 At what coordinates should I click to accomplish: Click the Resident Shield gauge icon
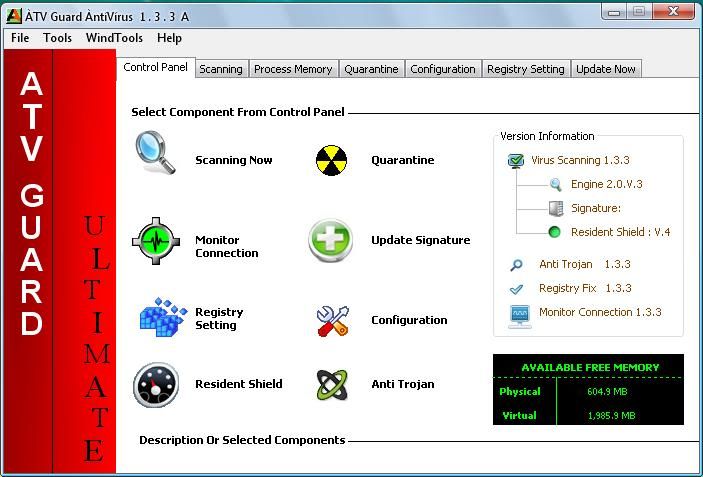click(x=156, y=385)
